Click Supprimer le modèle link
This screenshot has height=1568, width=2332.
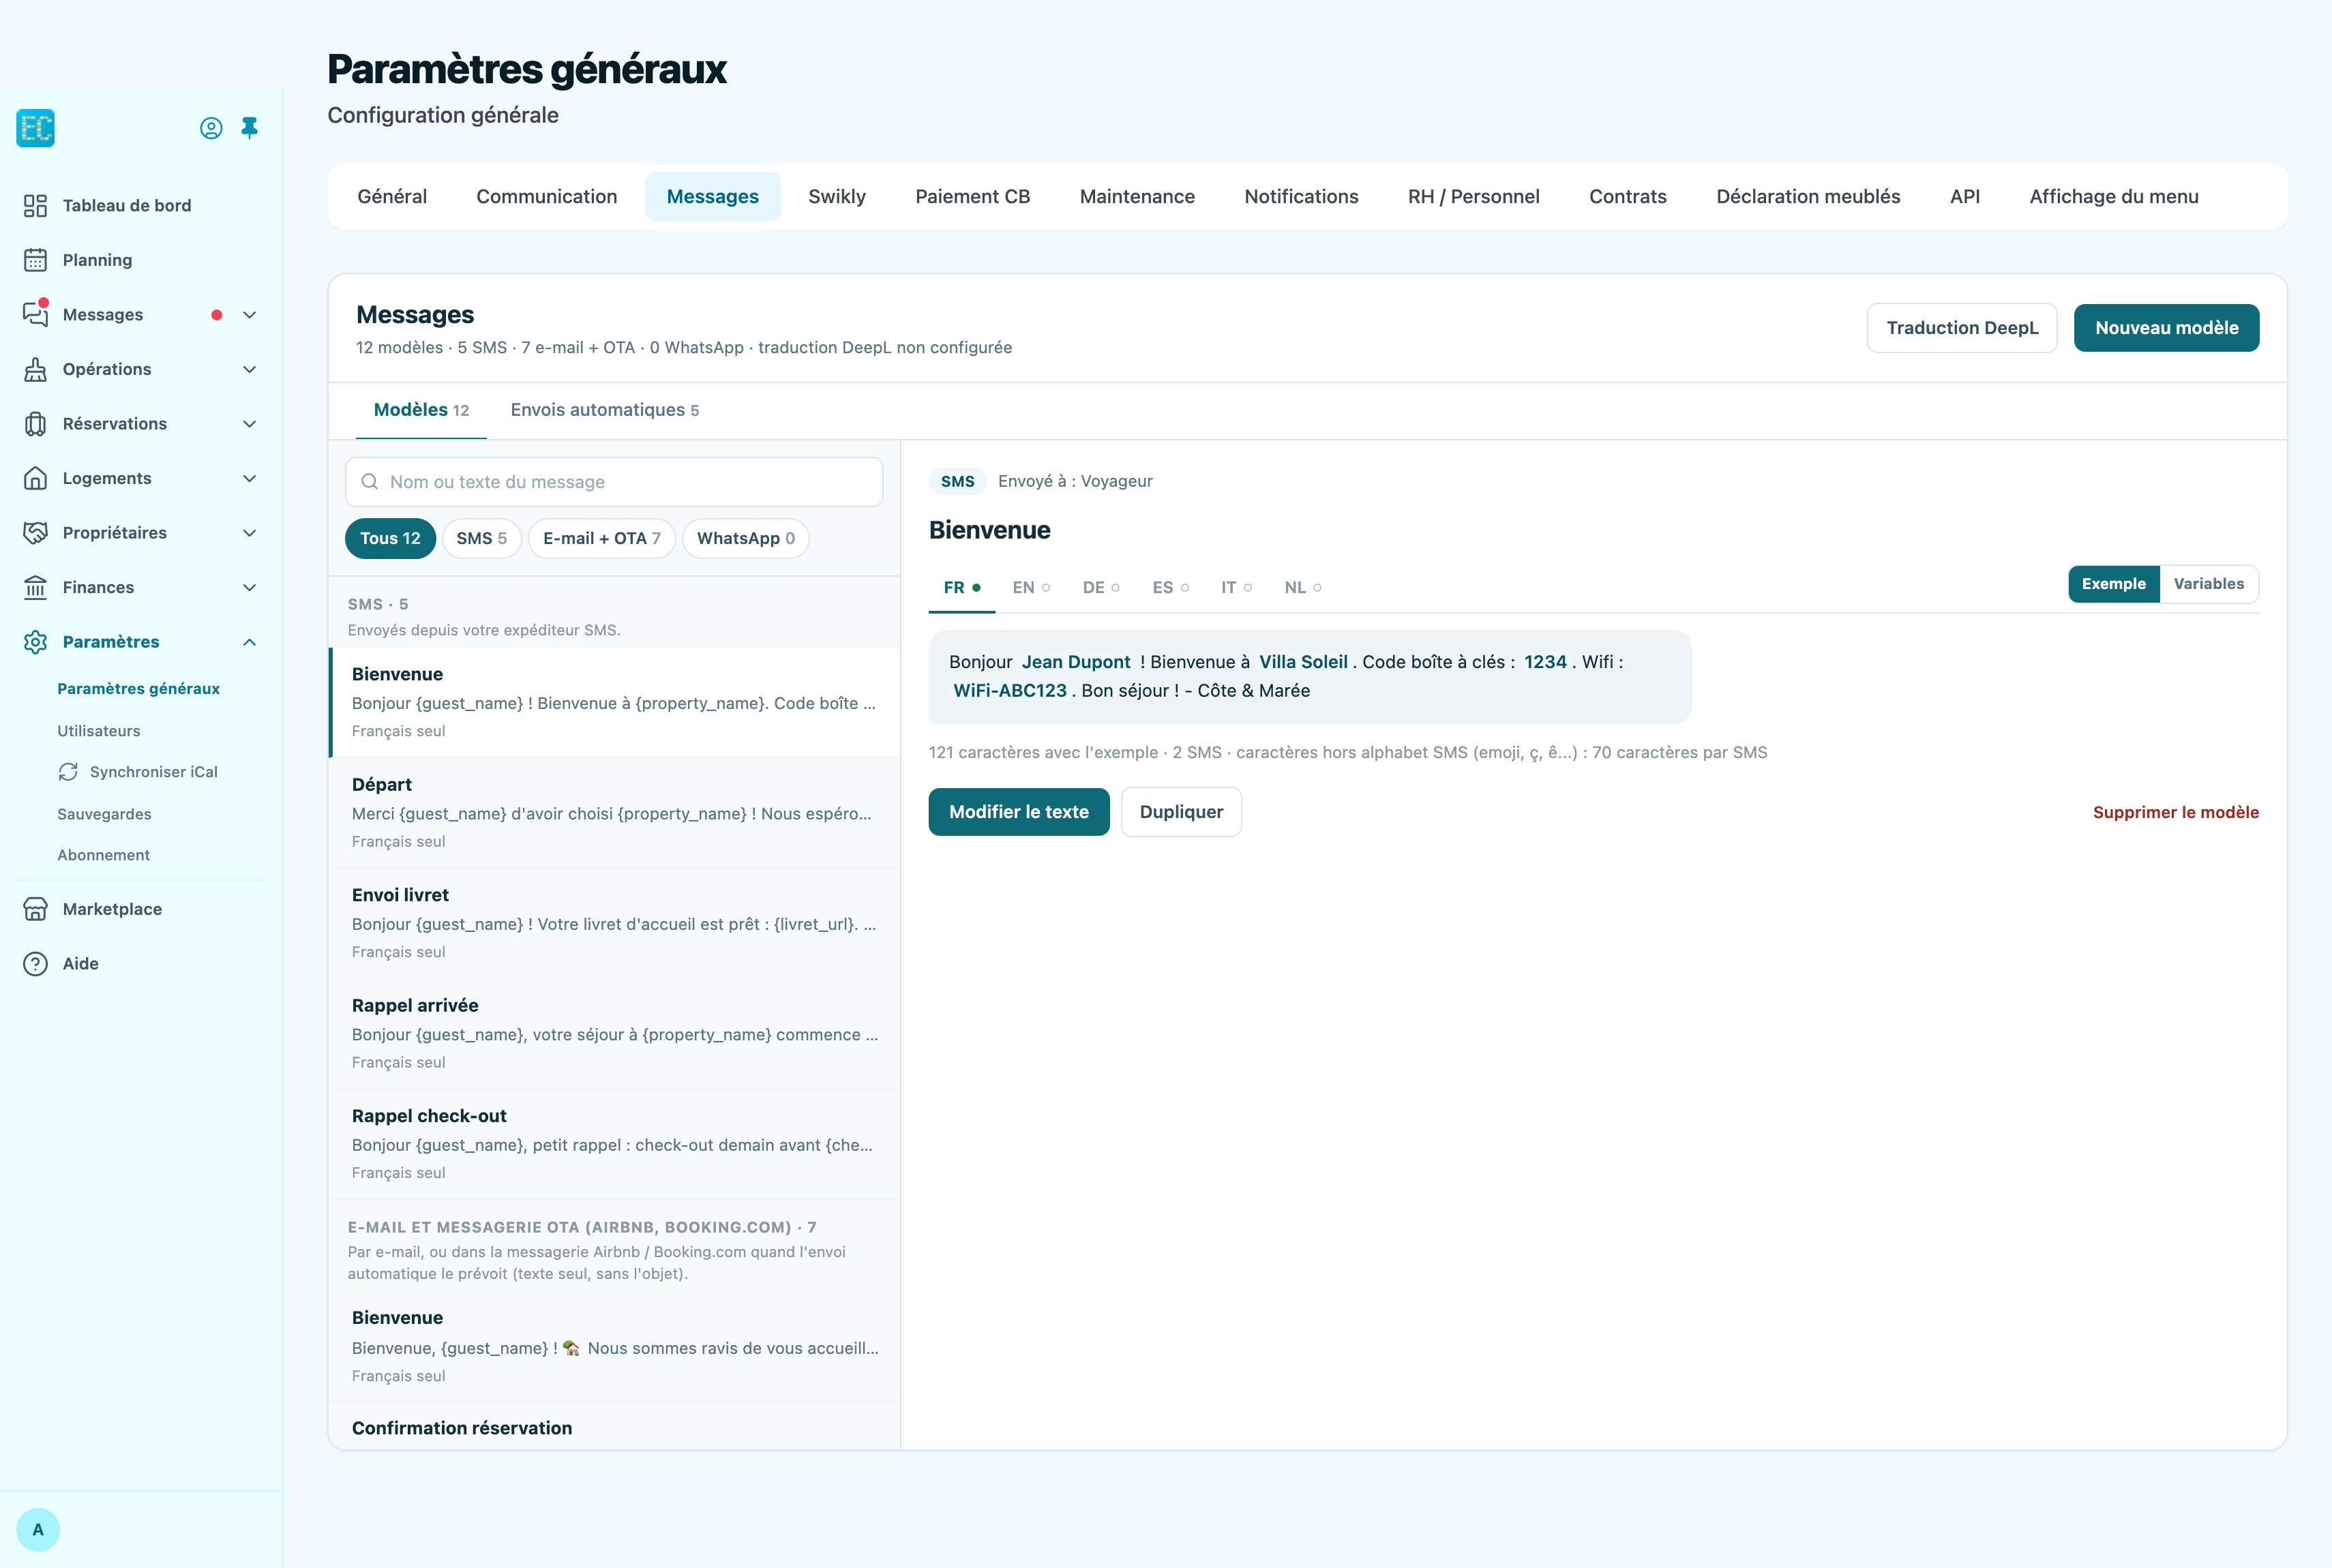2175,812
